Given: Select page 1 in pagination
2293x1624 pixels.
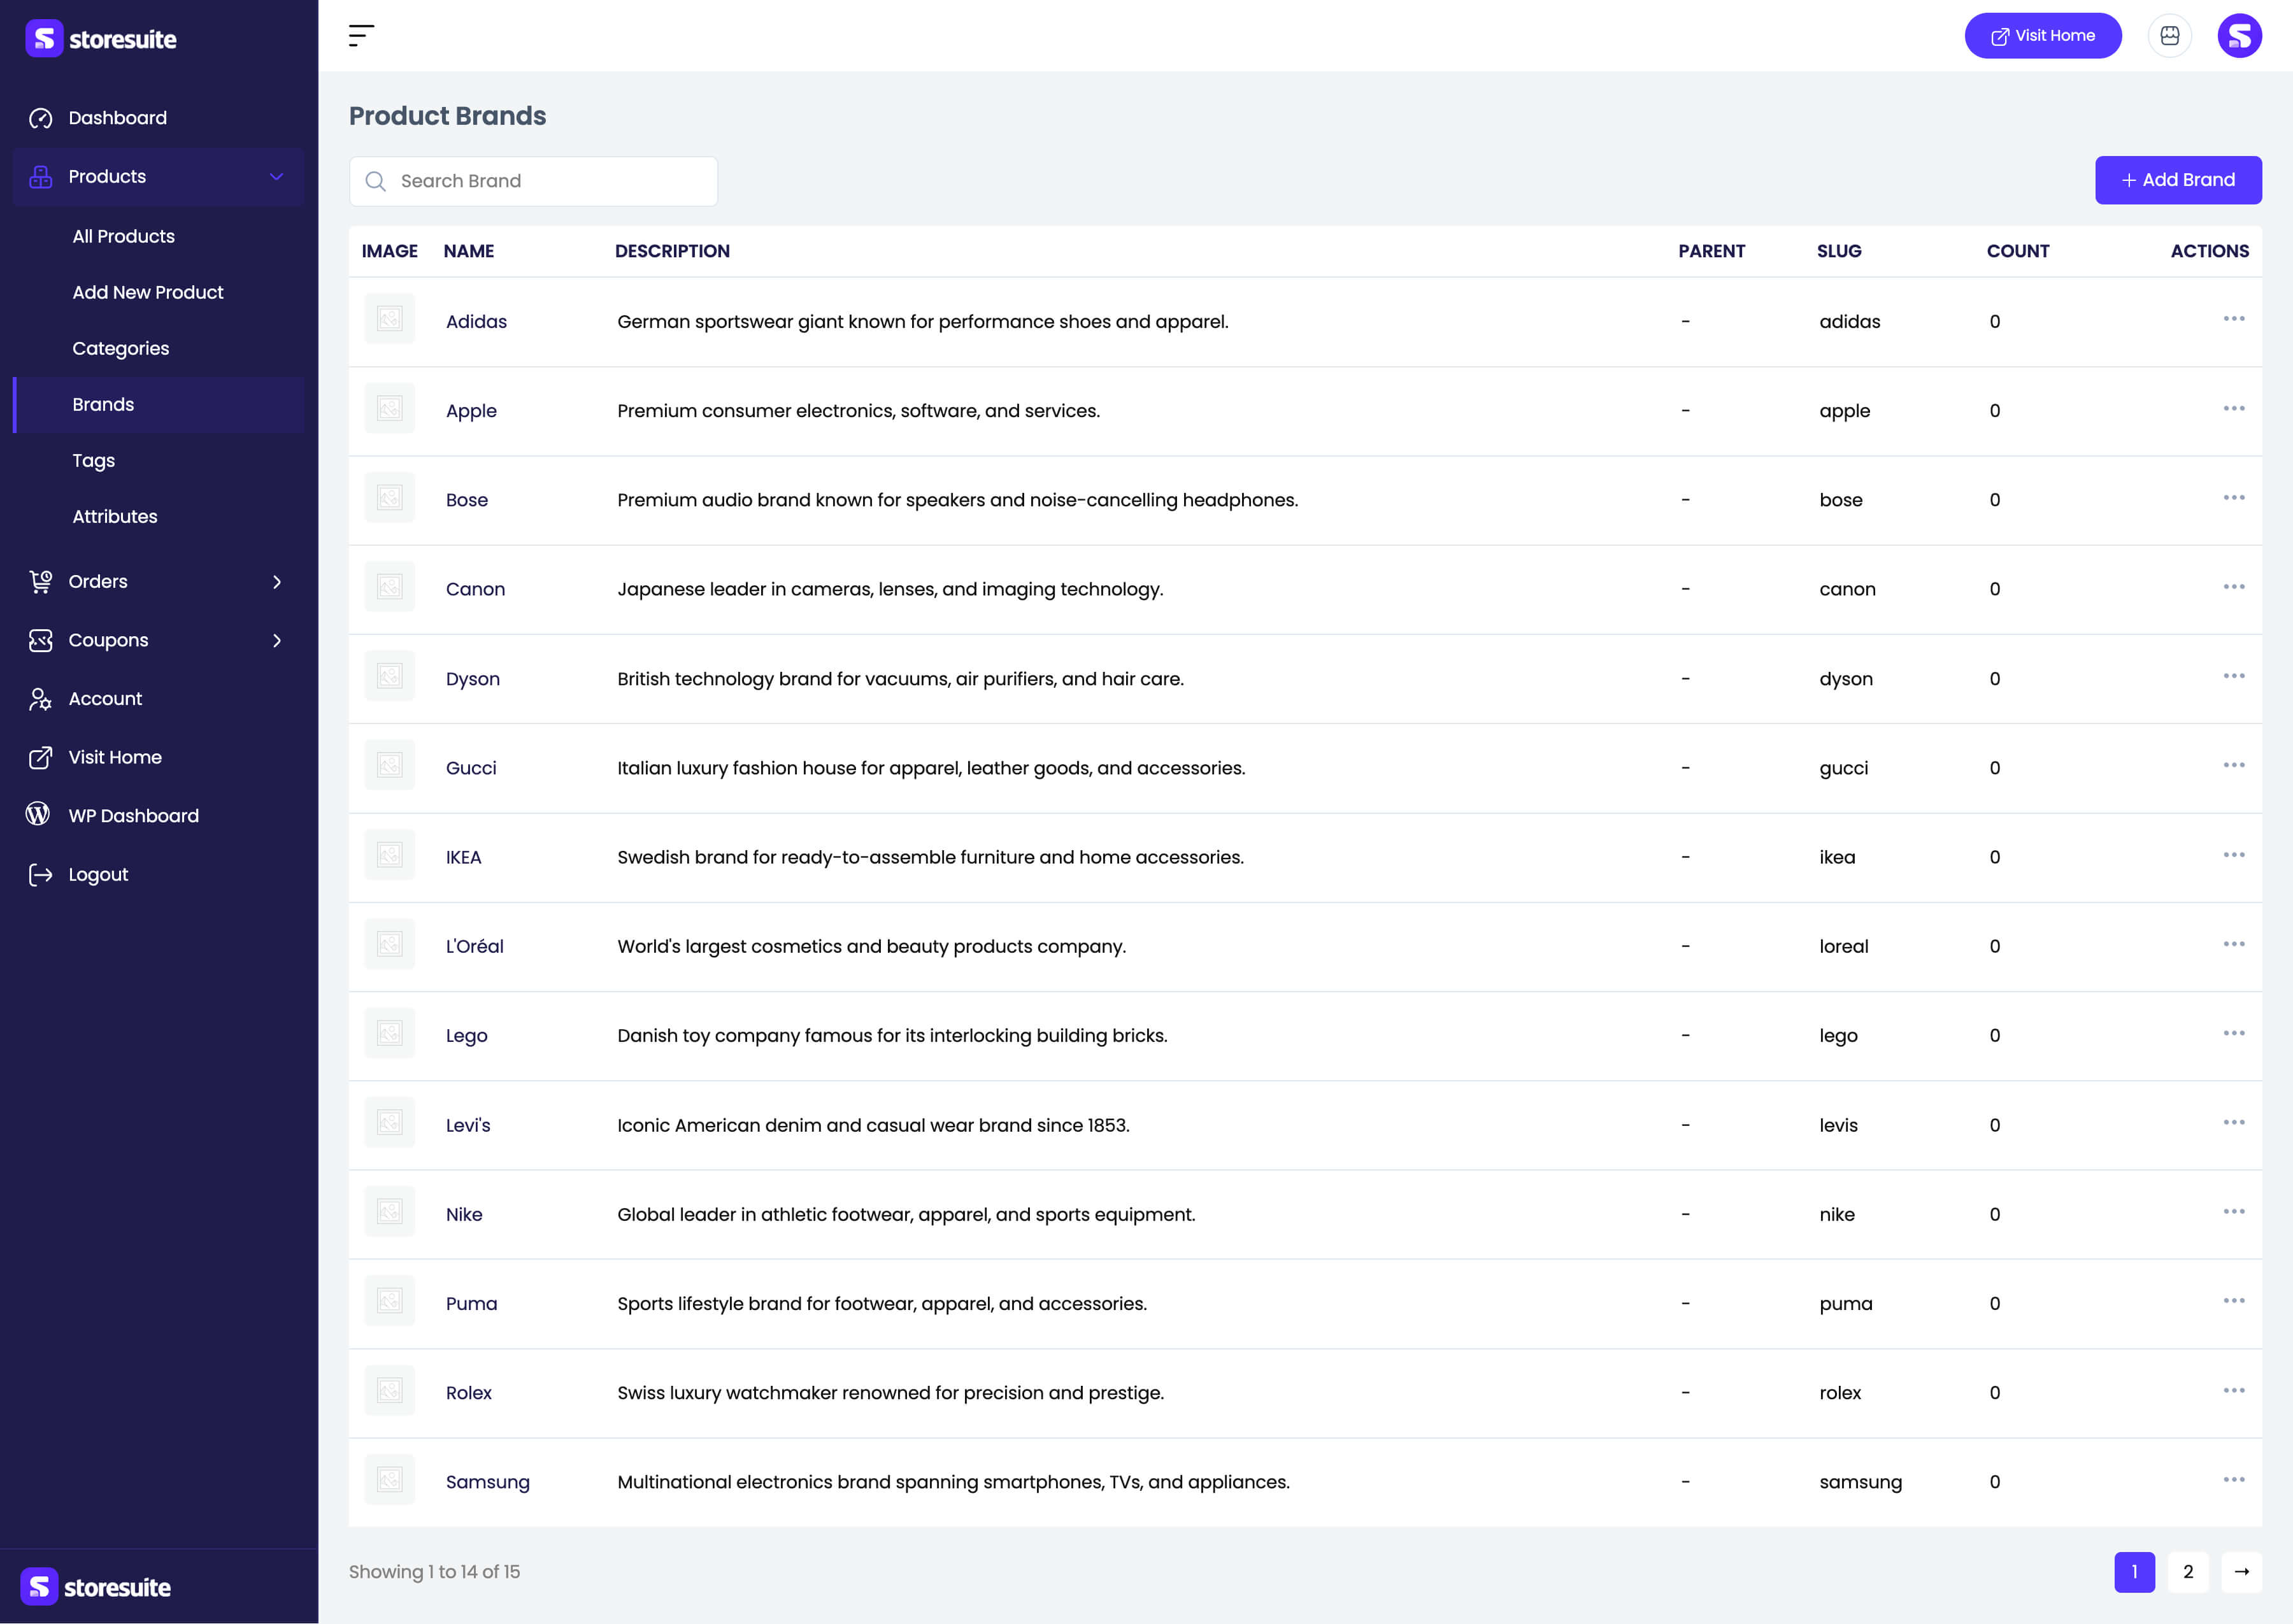Looking at the screenshot, I should [x=2134, y=1572].
